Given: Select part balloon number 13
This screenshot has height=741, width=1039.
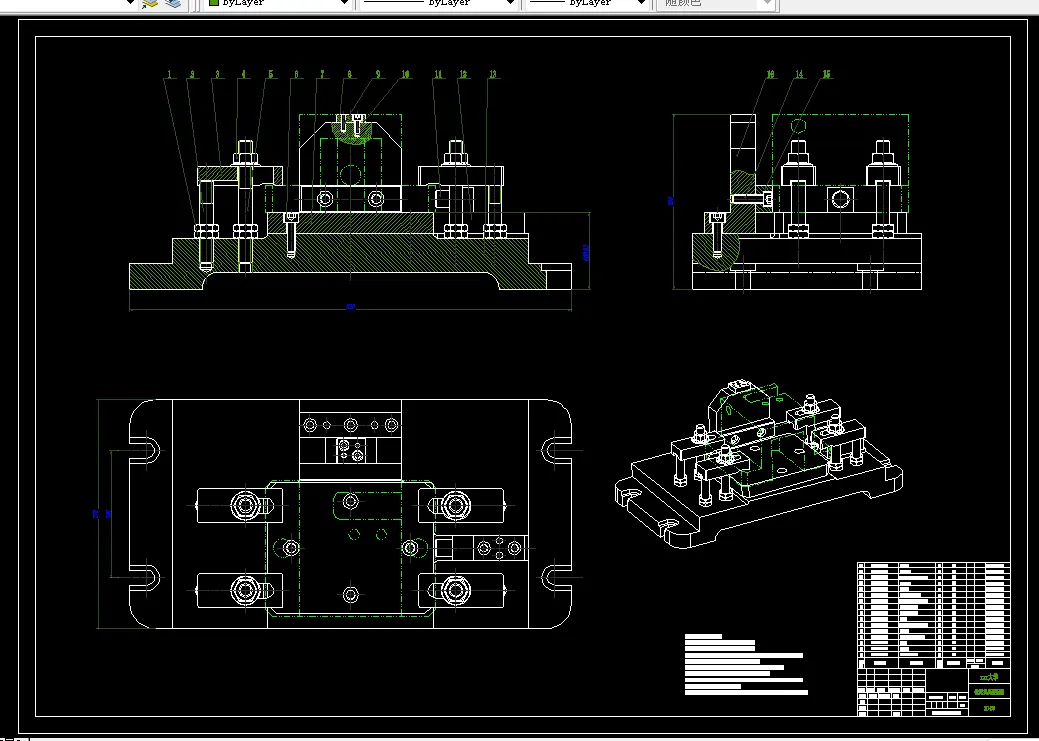Looking at the screenshot, I should [492, 74].
